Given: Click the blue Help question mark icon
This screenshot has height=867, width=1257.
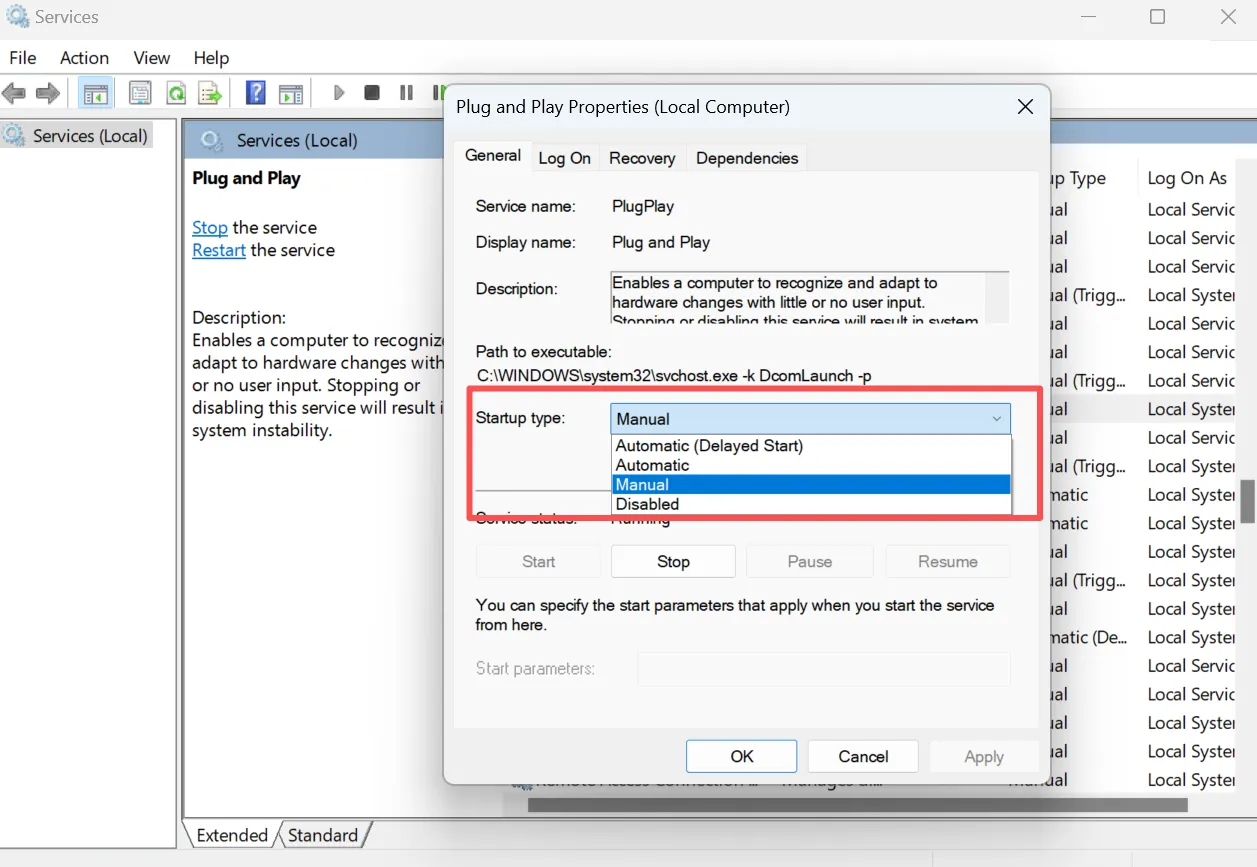Looking at the screenshot, I should click(256, 93).
